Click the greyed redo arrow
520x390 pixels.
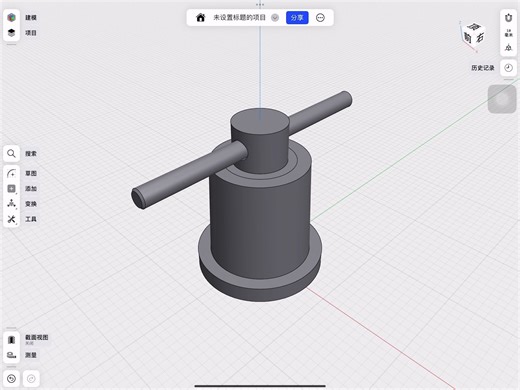click(31, 379)
